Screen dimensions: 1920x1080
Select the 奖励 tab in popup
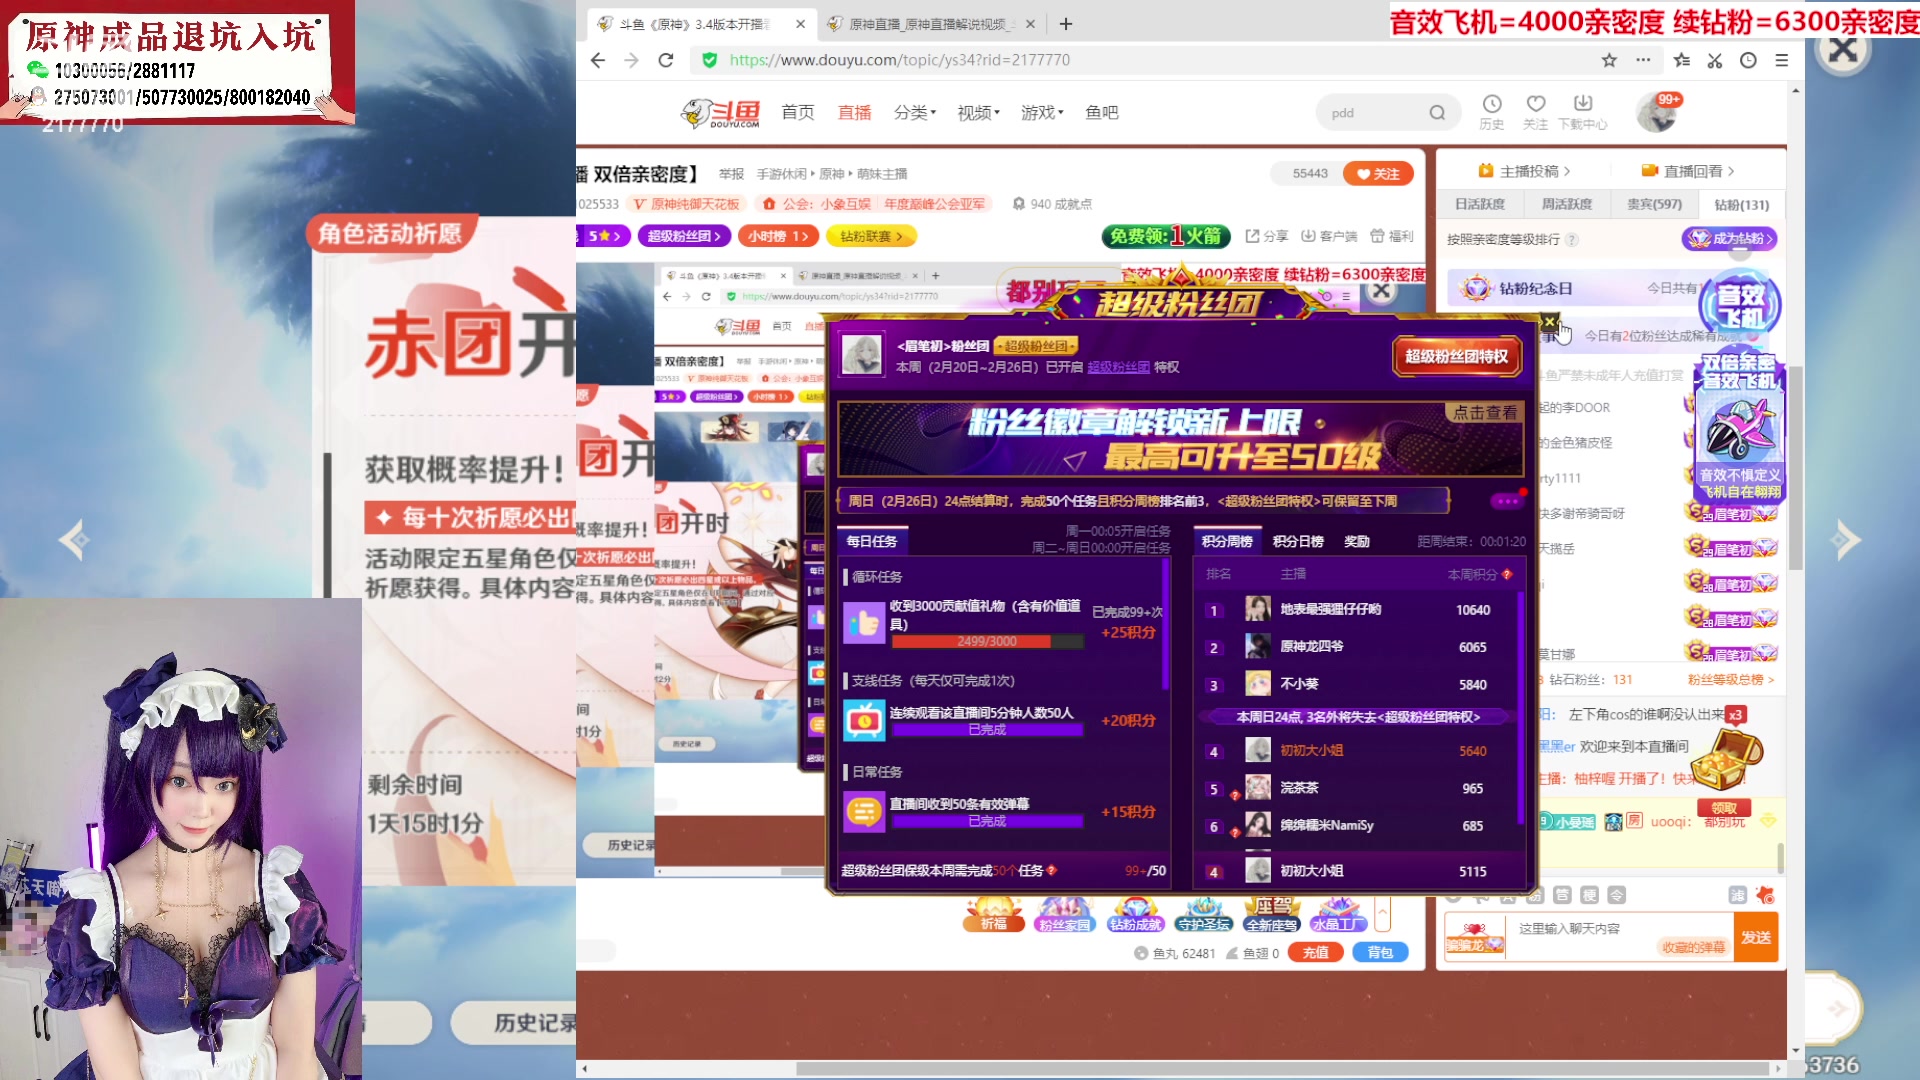pyautogui.click(x=1357, y=541)
